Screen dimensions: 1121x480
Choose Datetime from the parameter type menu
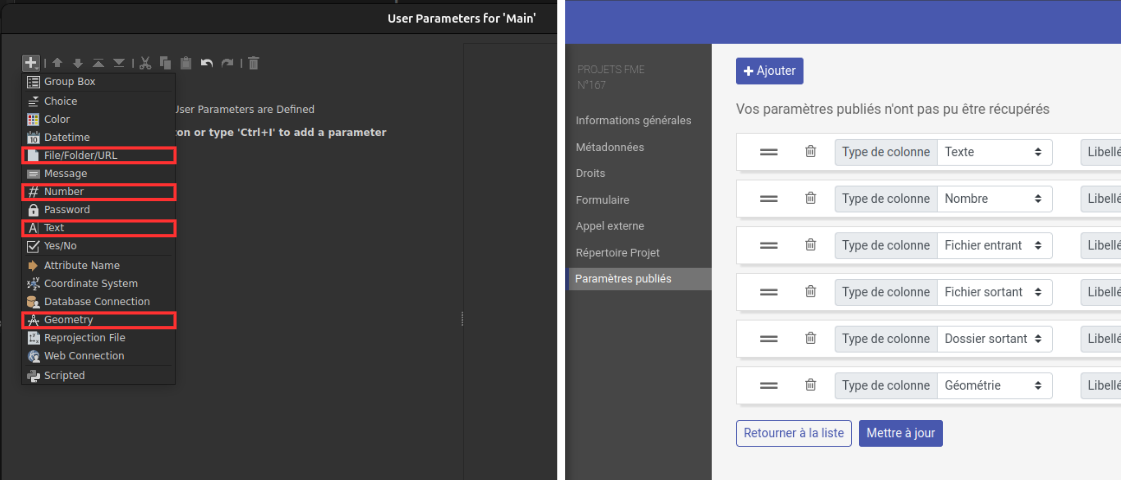[99, 137]
